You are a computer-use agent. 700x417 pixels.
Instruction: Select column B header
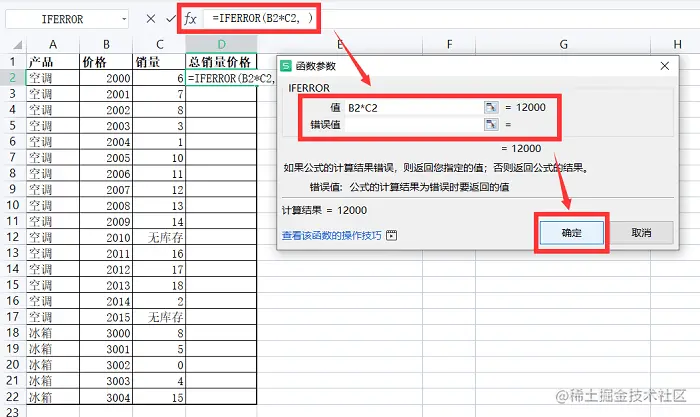[x=106, y=45]
